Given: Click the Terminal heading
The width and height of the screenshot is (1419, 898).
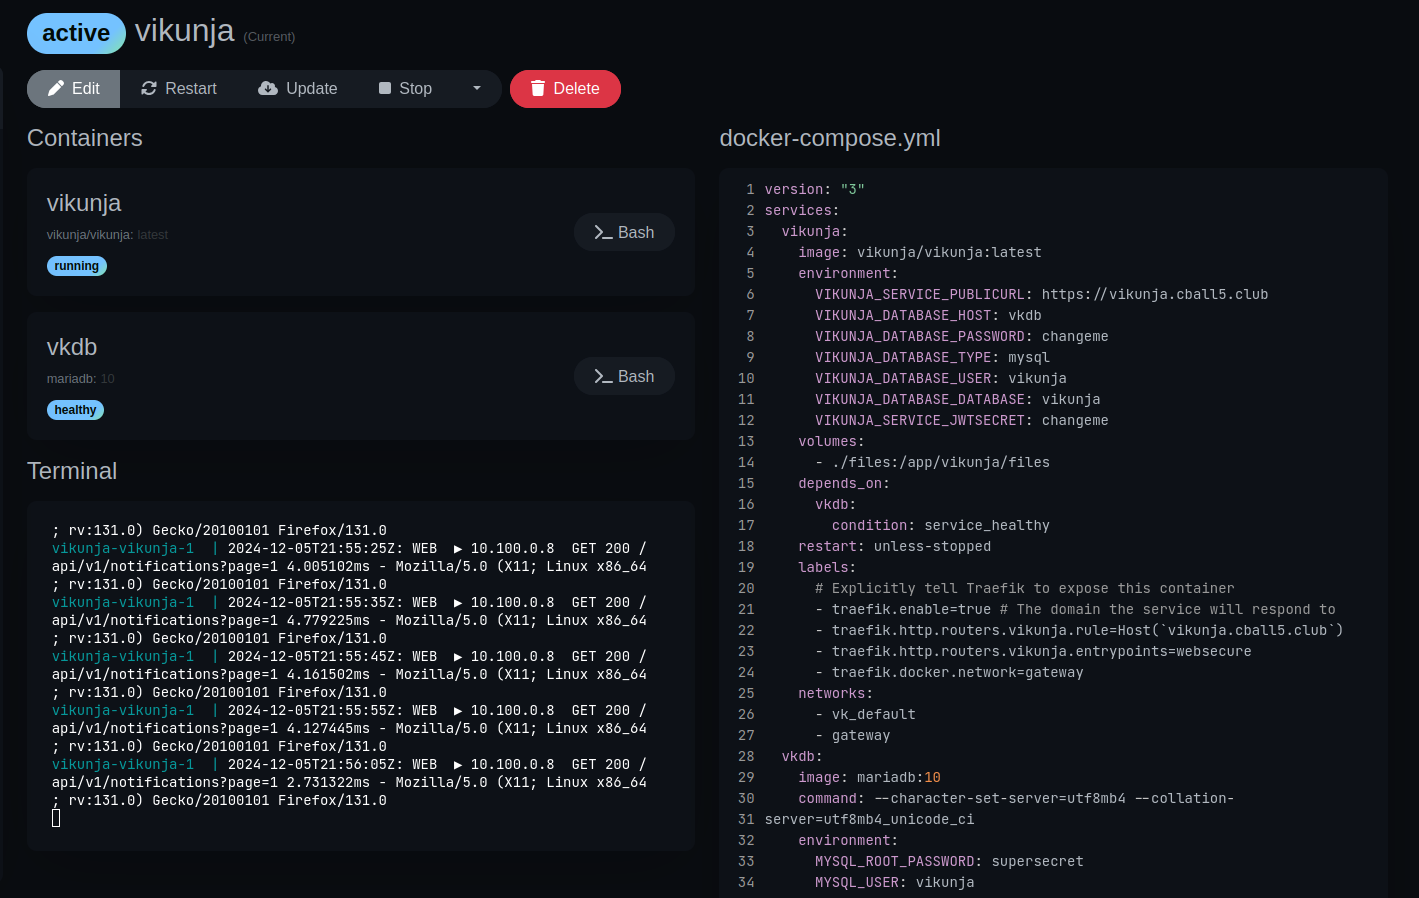Looking at the screenshot, I should 72,471.
